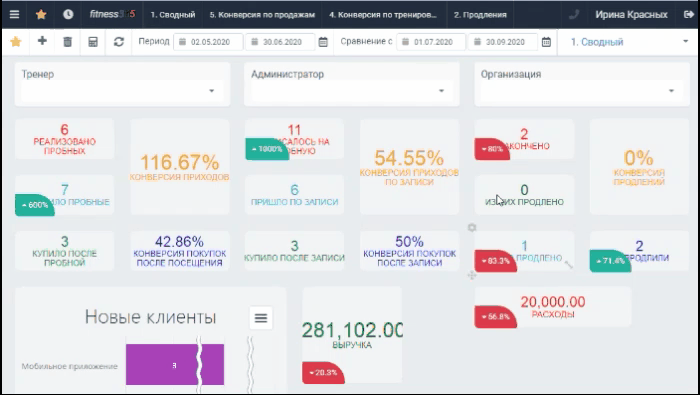
Task: Refresh the dashboard data
Action: pos(118,42)
